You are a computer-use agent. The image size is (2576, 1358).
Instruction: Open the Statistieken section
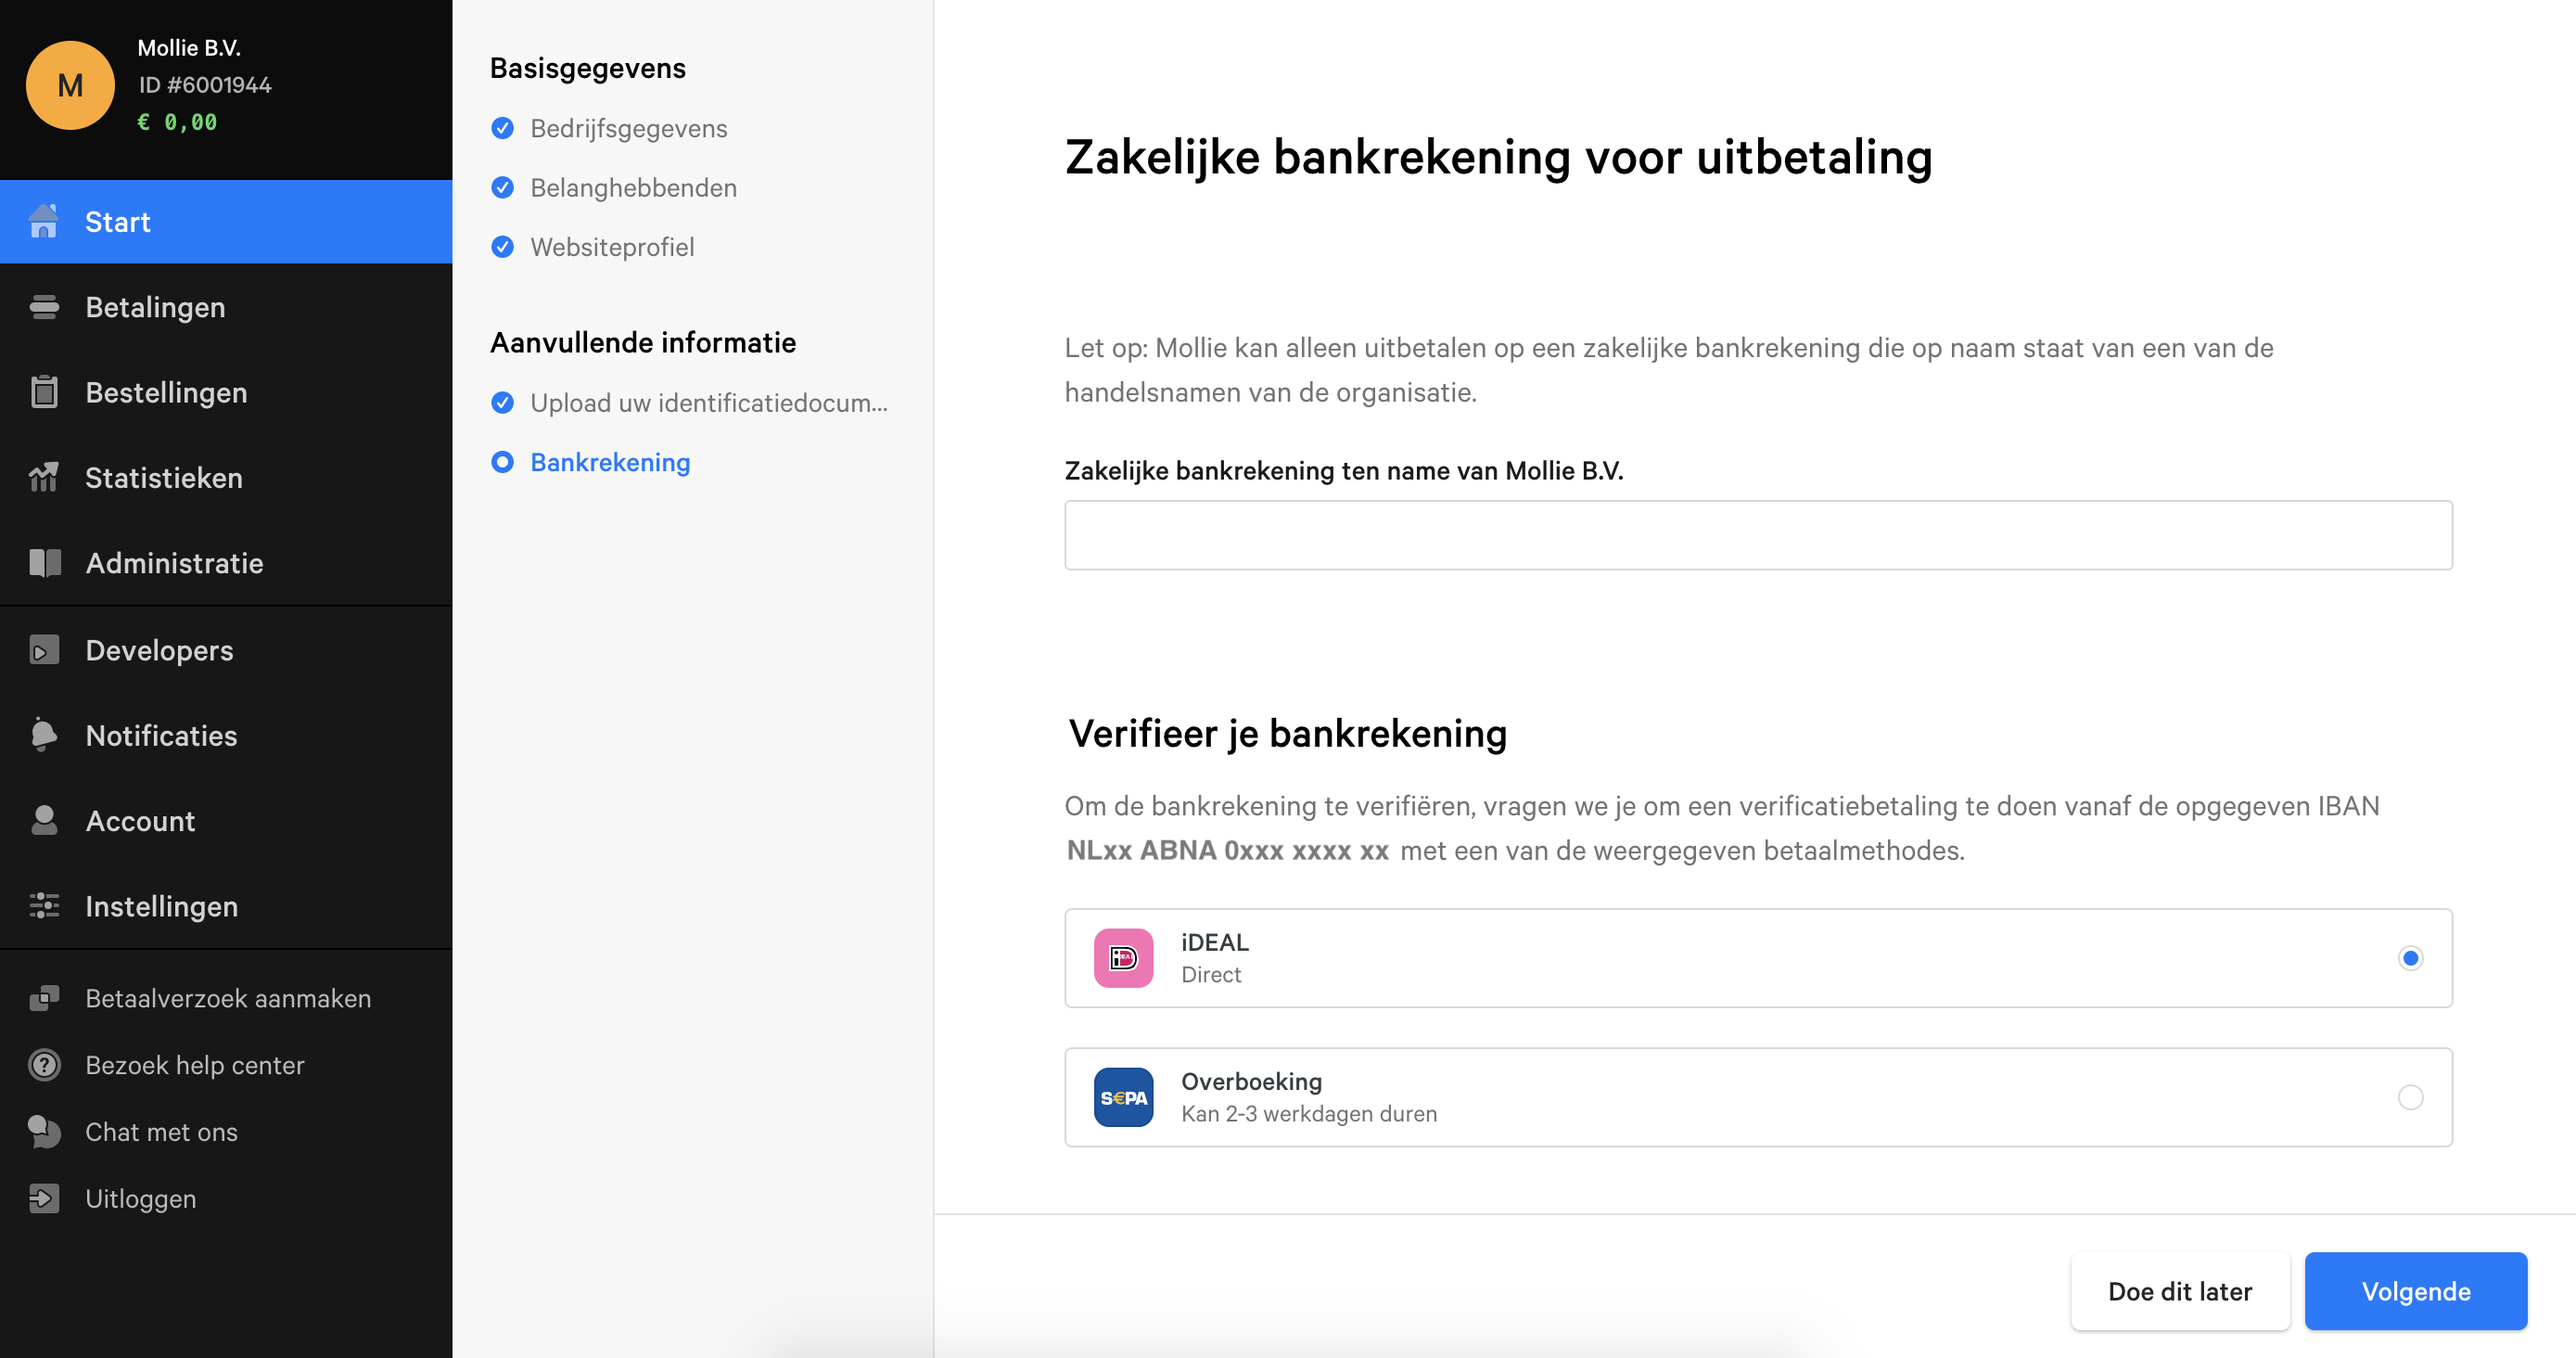pyautogui.click(x=226, y=478)
